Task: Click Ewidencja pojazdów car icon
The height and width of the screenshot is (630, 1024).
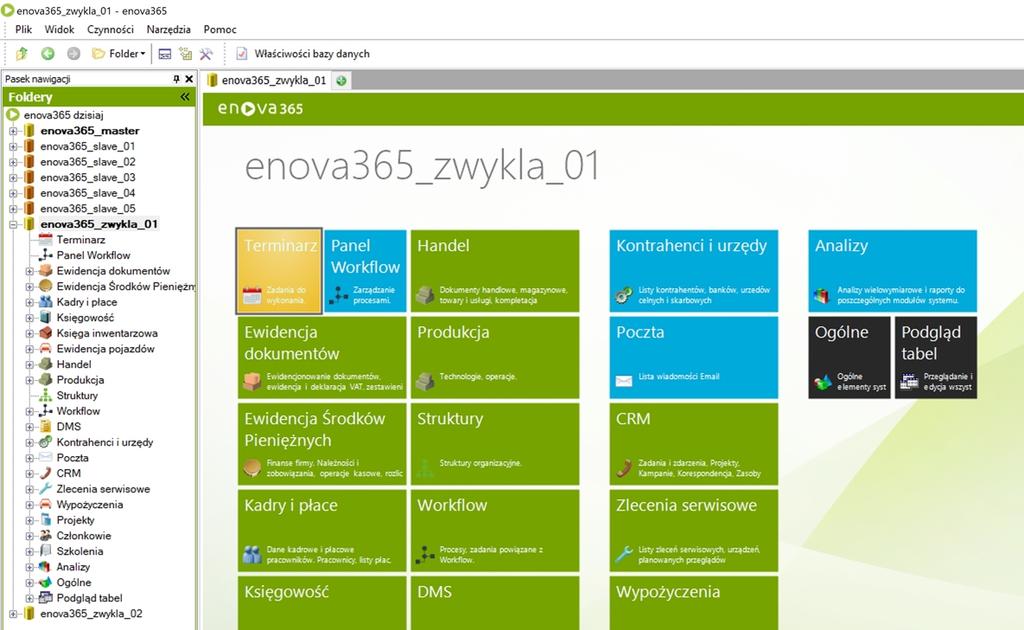Action: 45,349
